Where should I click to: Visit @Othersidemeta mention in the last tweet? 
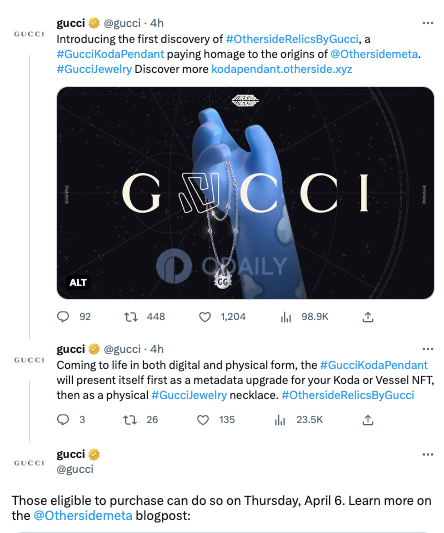coord(83,516)
